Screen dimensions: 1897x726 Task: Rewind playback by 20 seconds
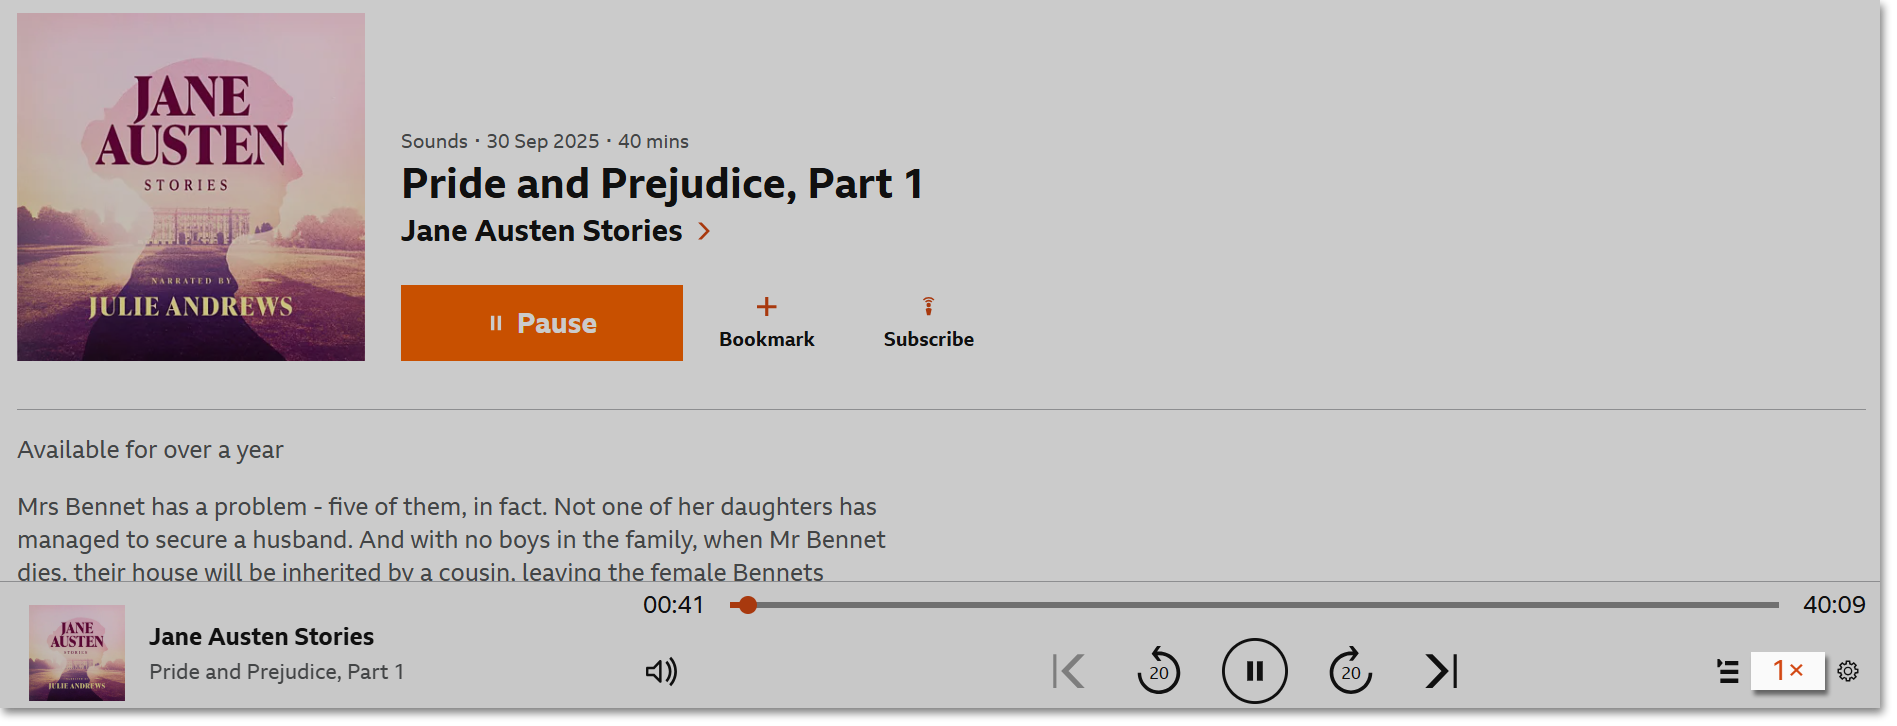(x=1159, y=671)
